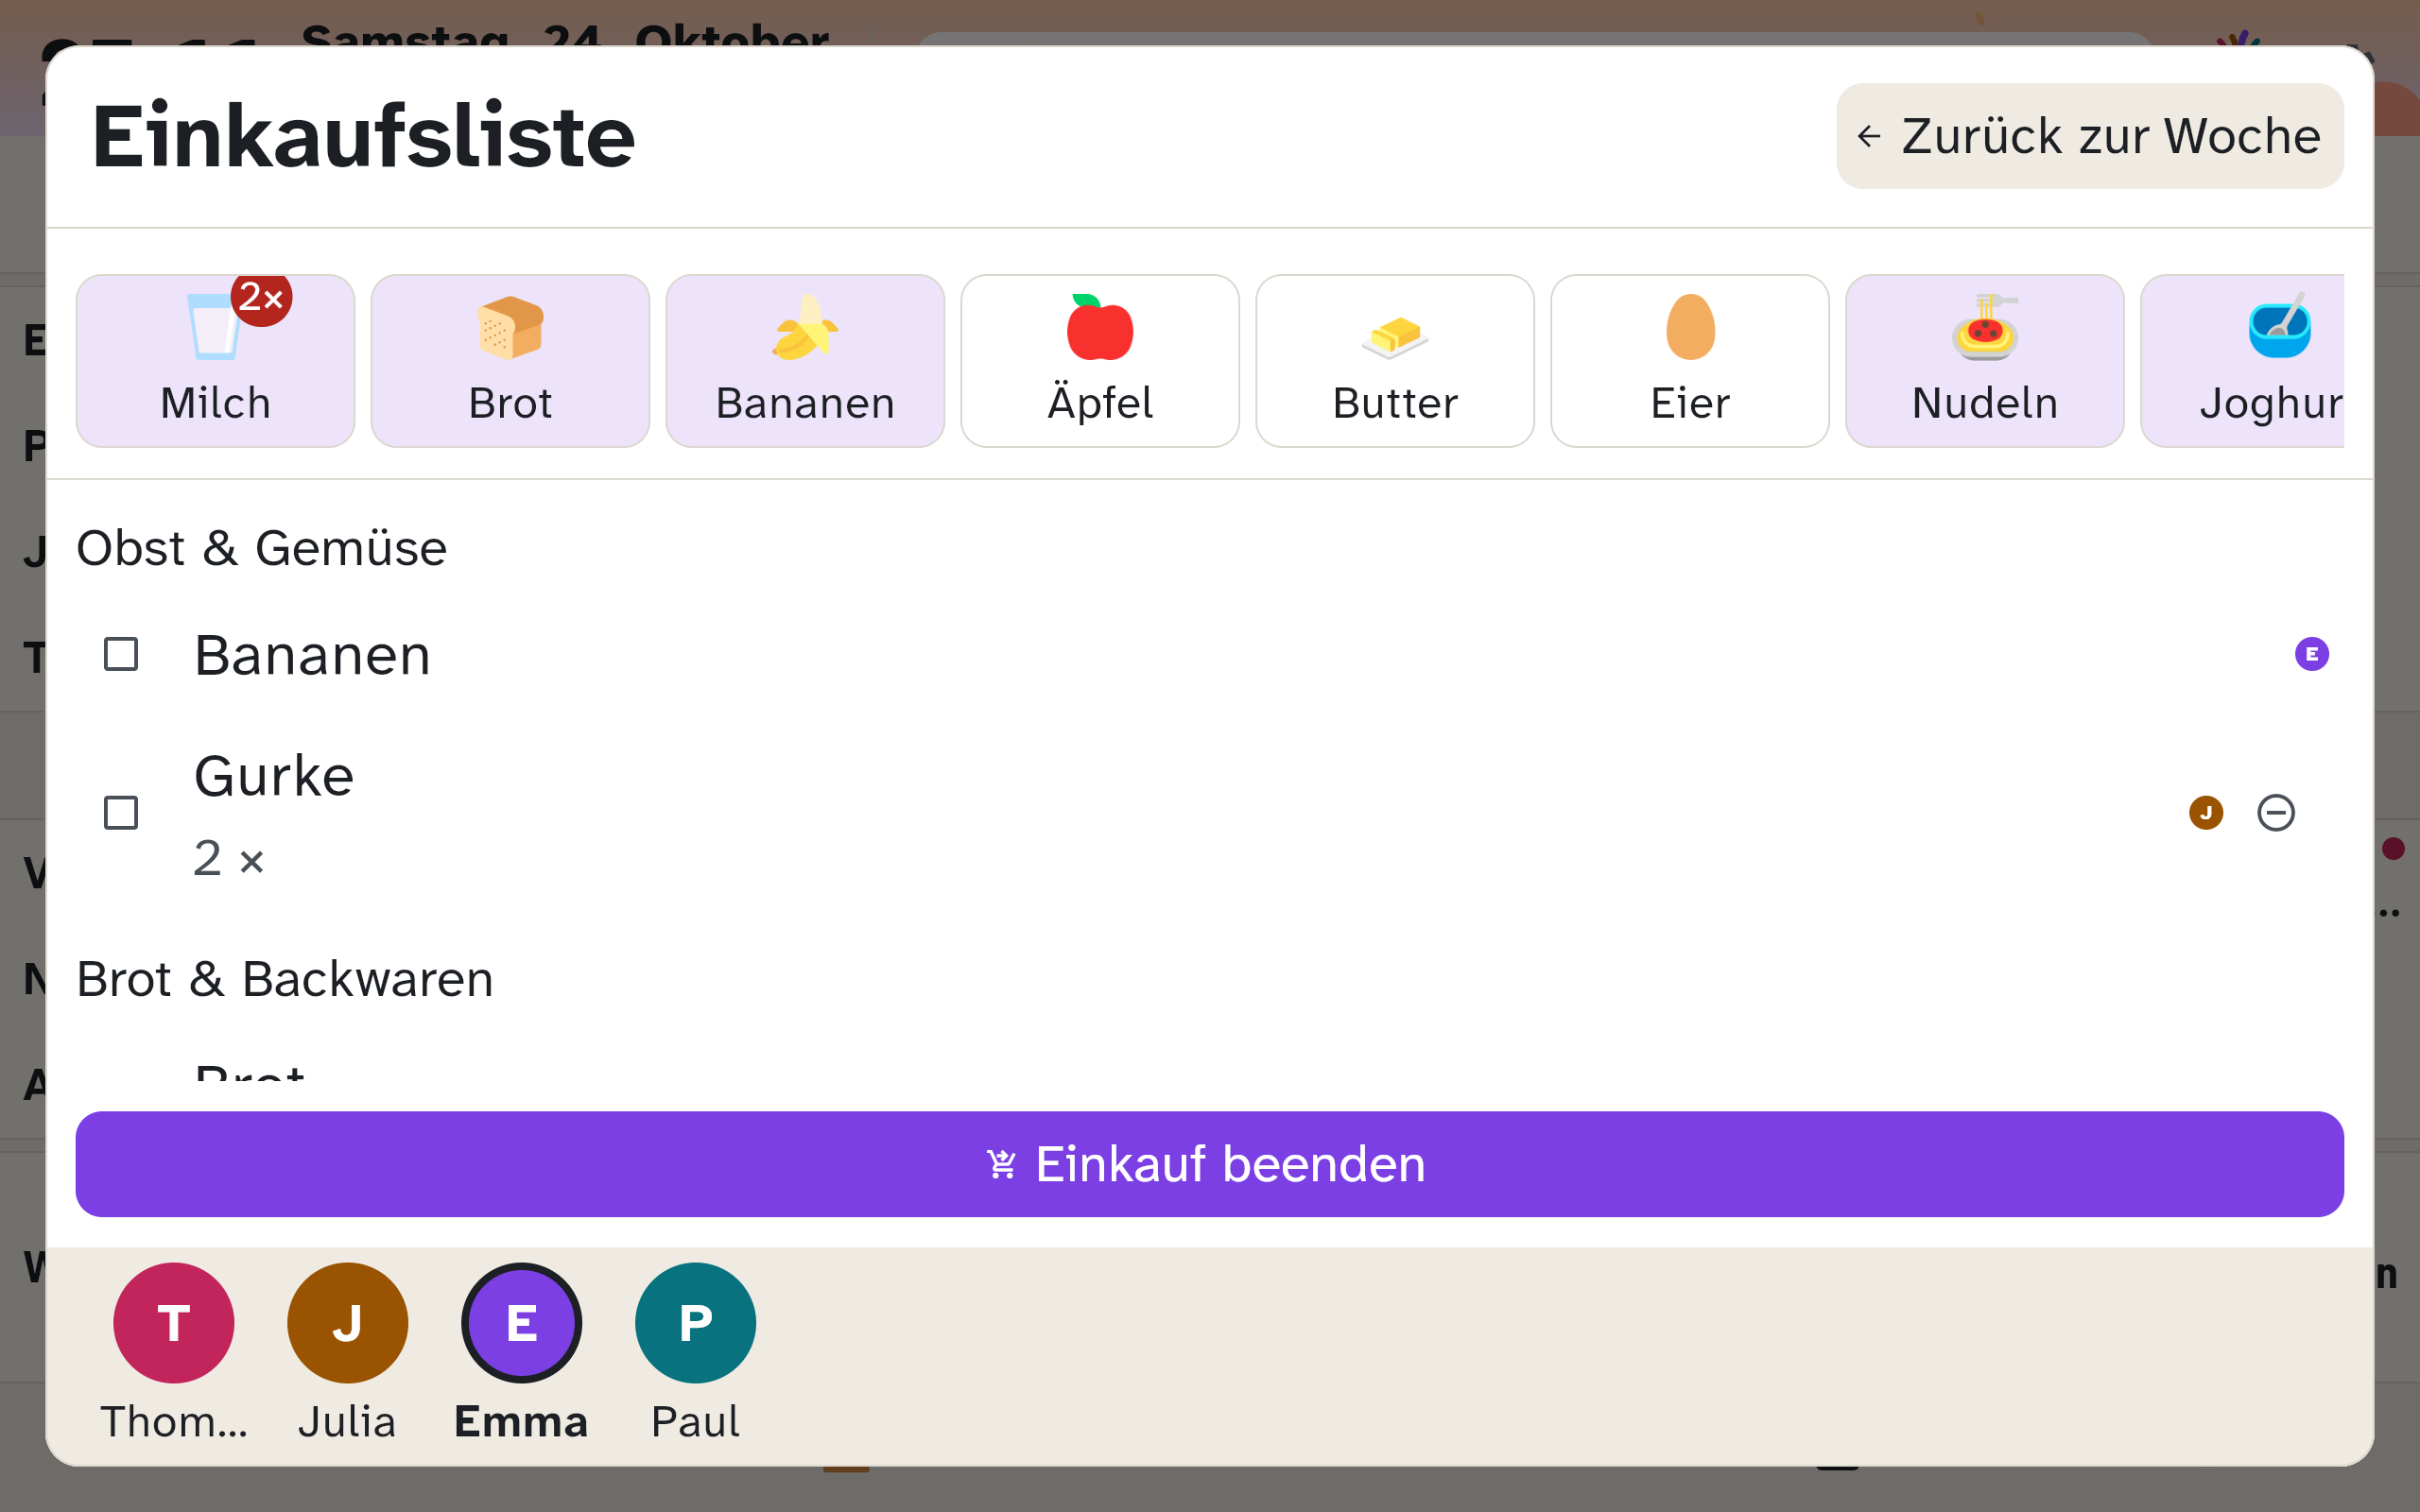This screenshot has width=2420, height=1512.
Task: Click Zurück zur Woche button
Action: [2090, 136]
